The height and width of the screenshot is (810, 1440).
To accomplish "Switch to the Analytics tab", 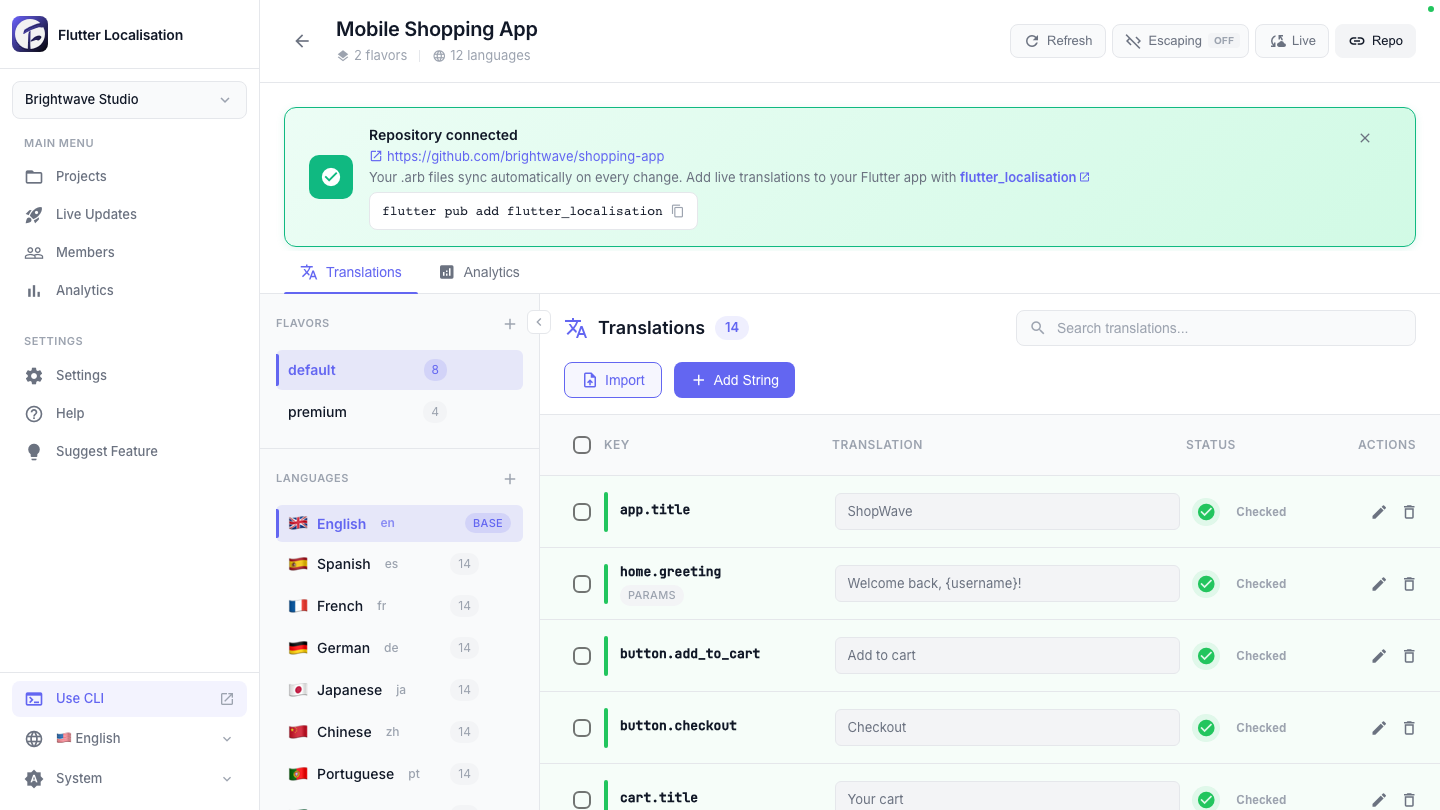I will (479, 272).
